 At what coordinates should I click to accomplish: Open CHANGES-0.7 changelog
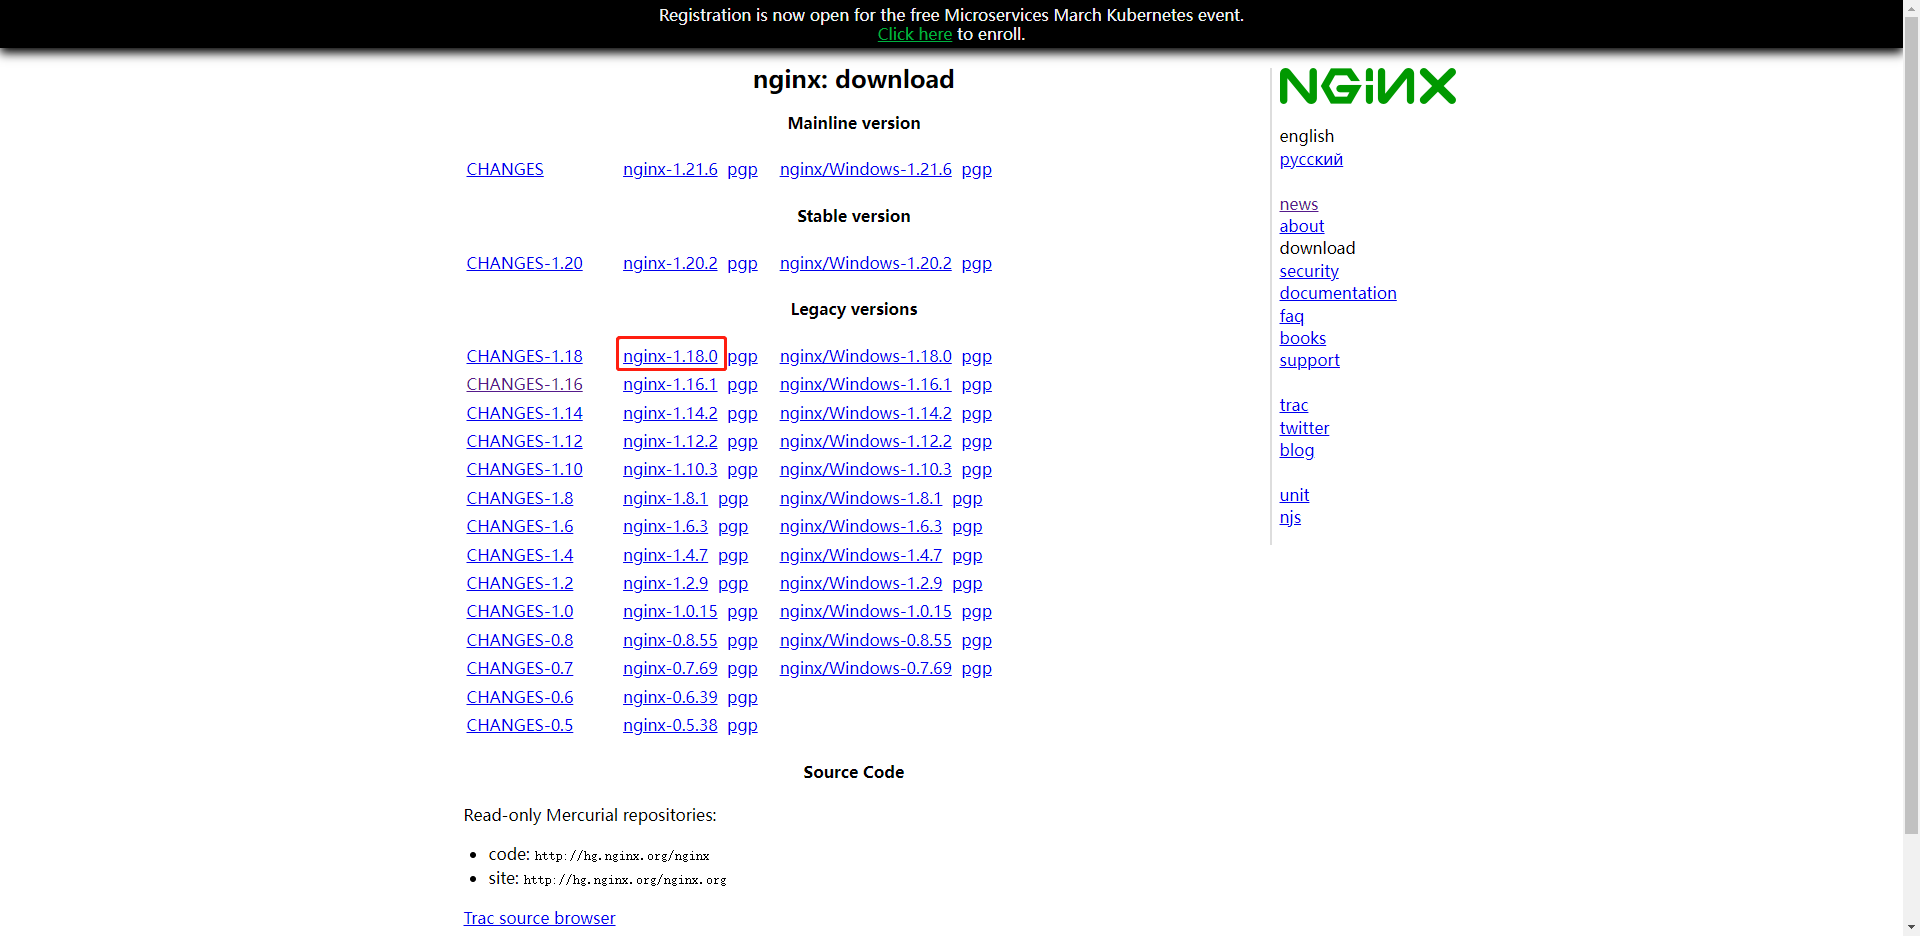520,668
